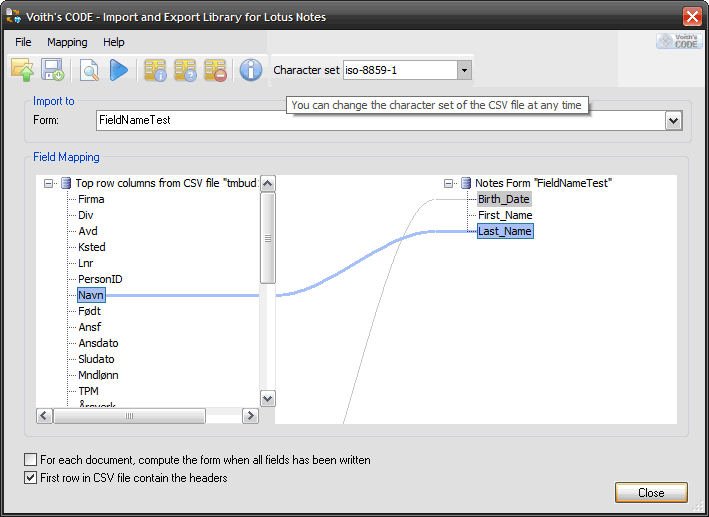Click the database icon beside Notes Form
The height and width of the screenshot is (517, 709).
[466, 183]
